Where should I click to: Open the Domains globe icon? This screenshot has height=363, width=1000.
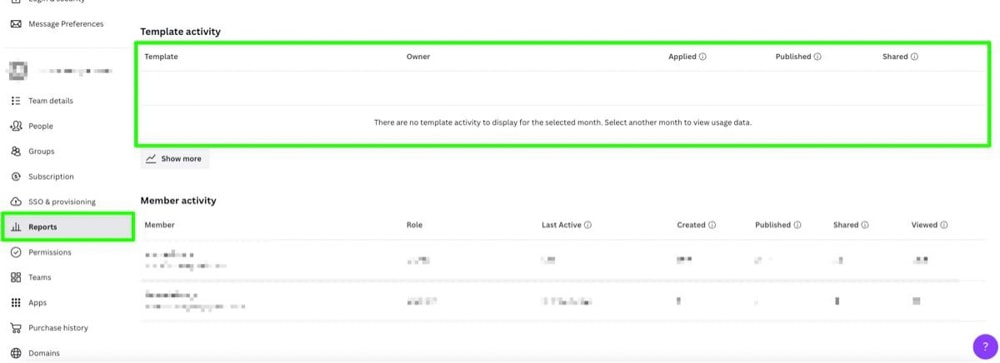[16, 353]
